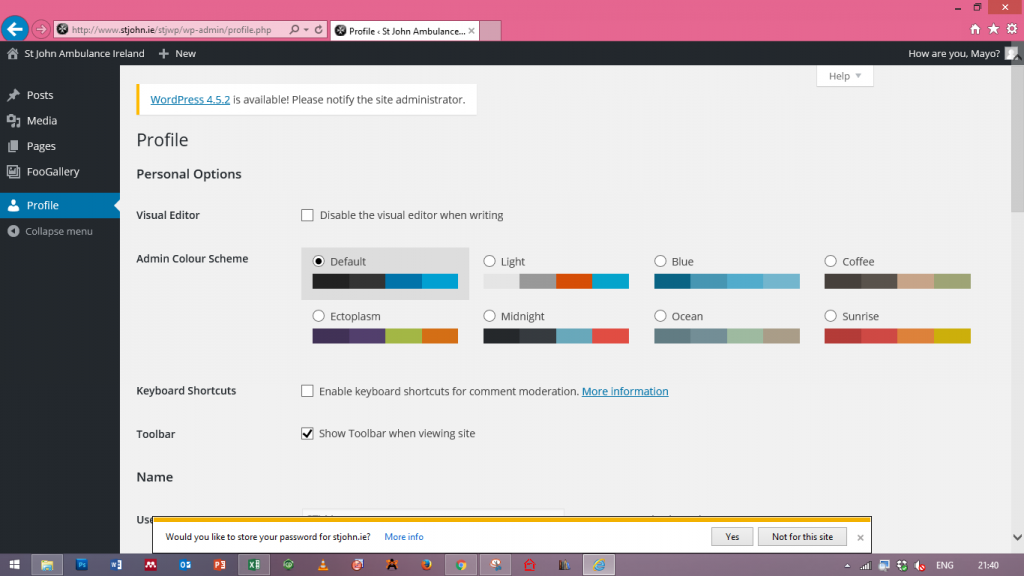Enable keyboard shortcuts for comment moderation
The image size is (1024, 576).
(x=308, y=391)
